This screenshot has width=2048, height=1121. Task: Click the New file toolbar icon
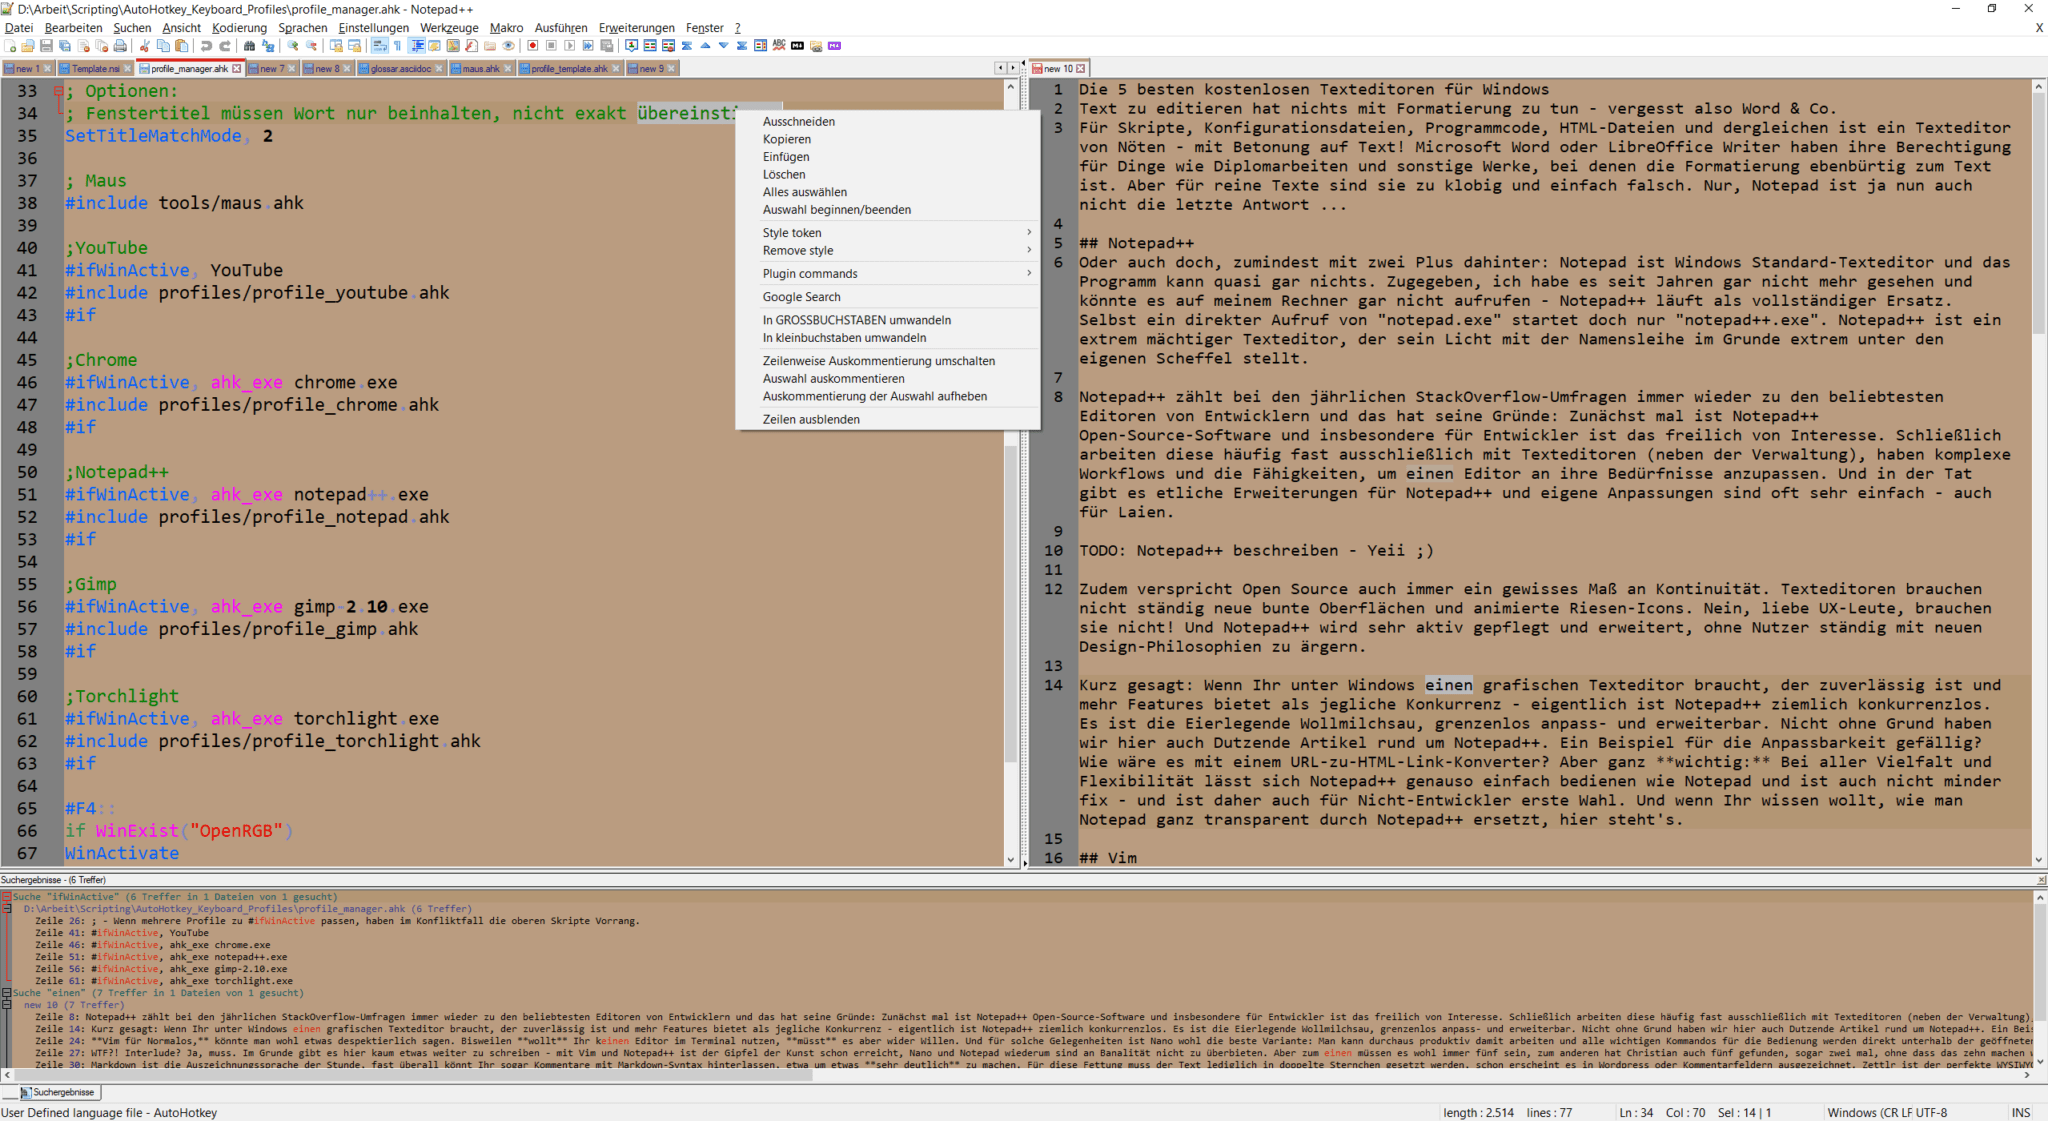10,46
